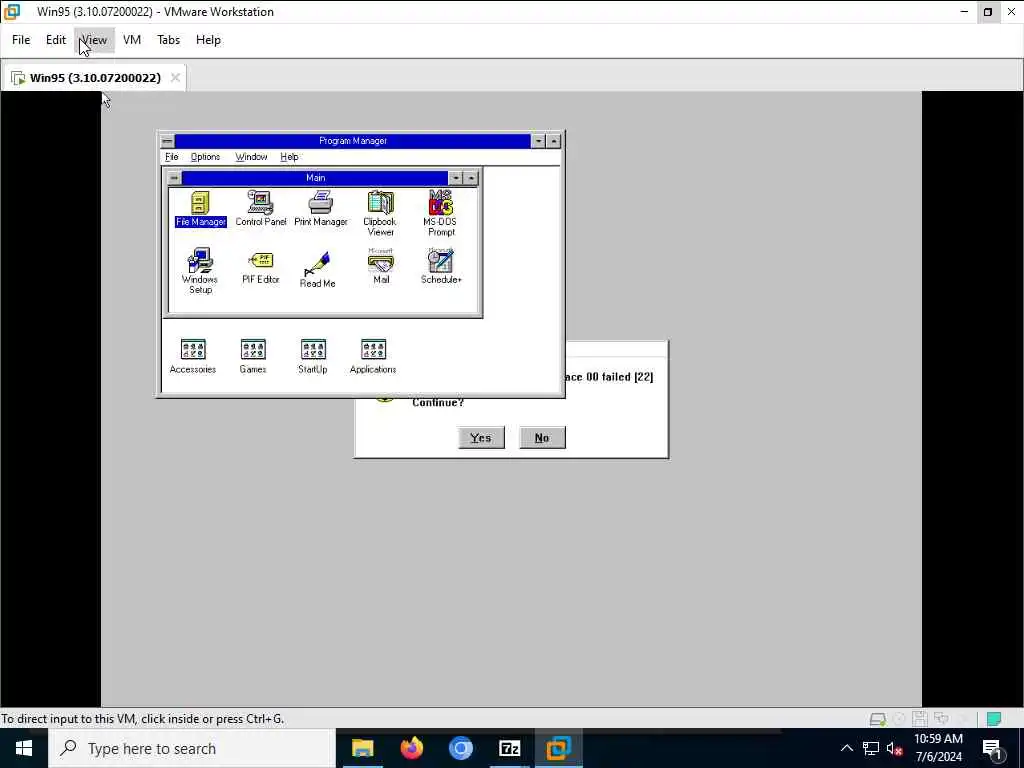Screen dimensions: 1024x768
Task: Open Program Manager's Help menu
Action: [289, 157]
